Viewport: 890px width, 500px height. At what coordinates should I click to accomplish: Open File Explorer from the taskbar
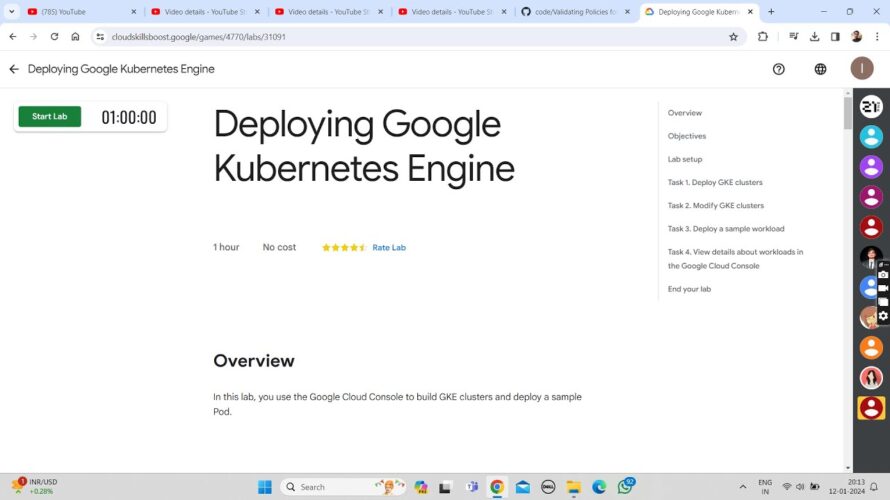point(573,487)
